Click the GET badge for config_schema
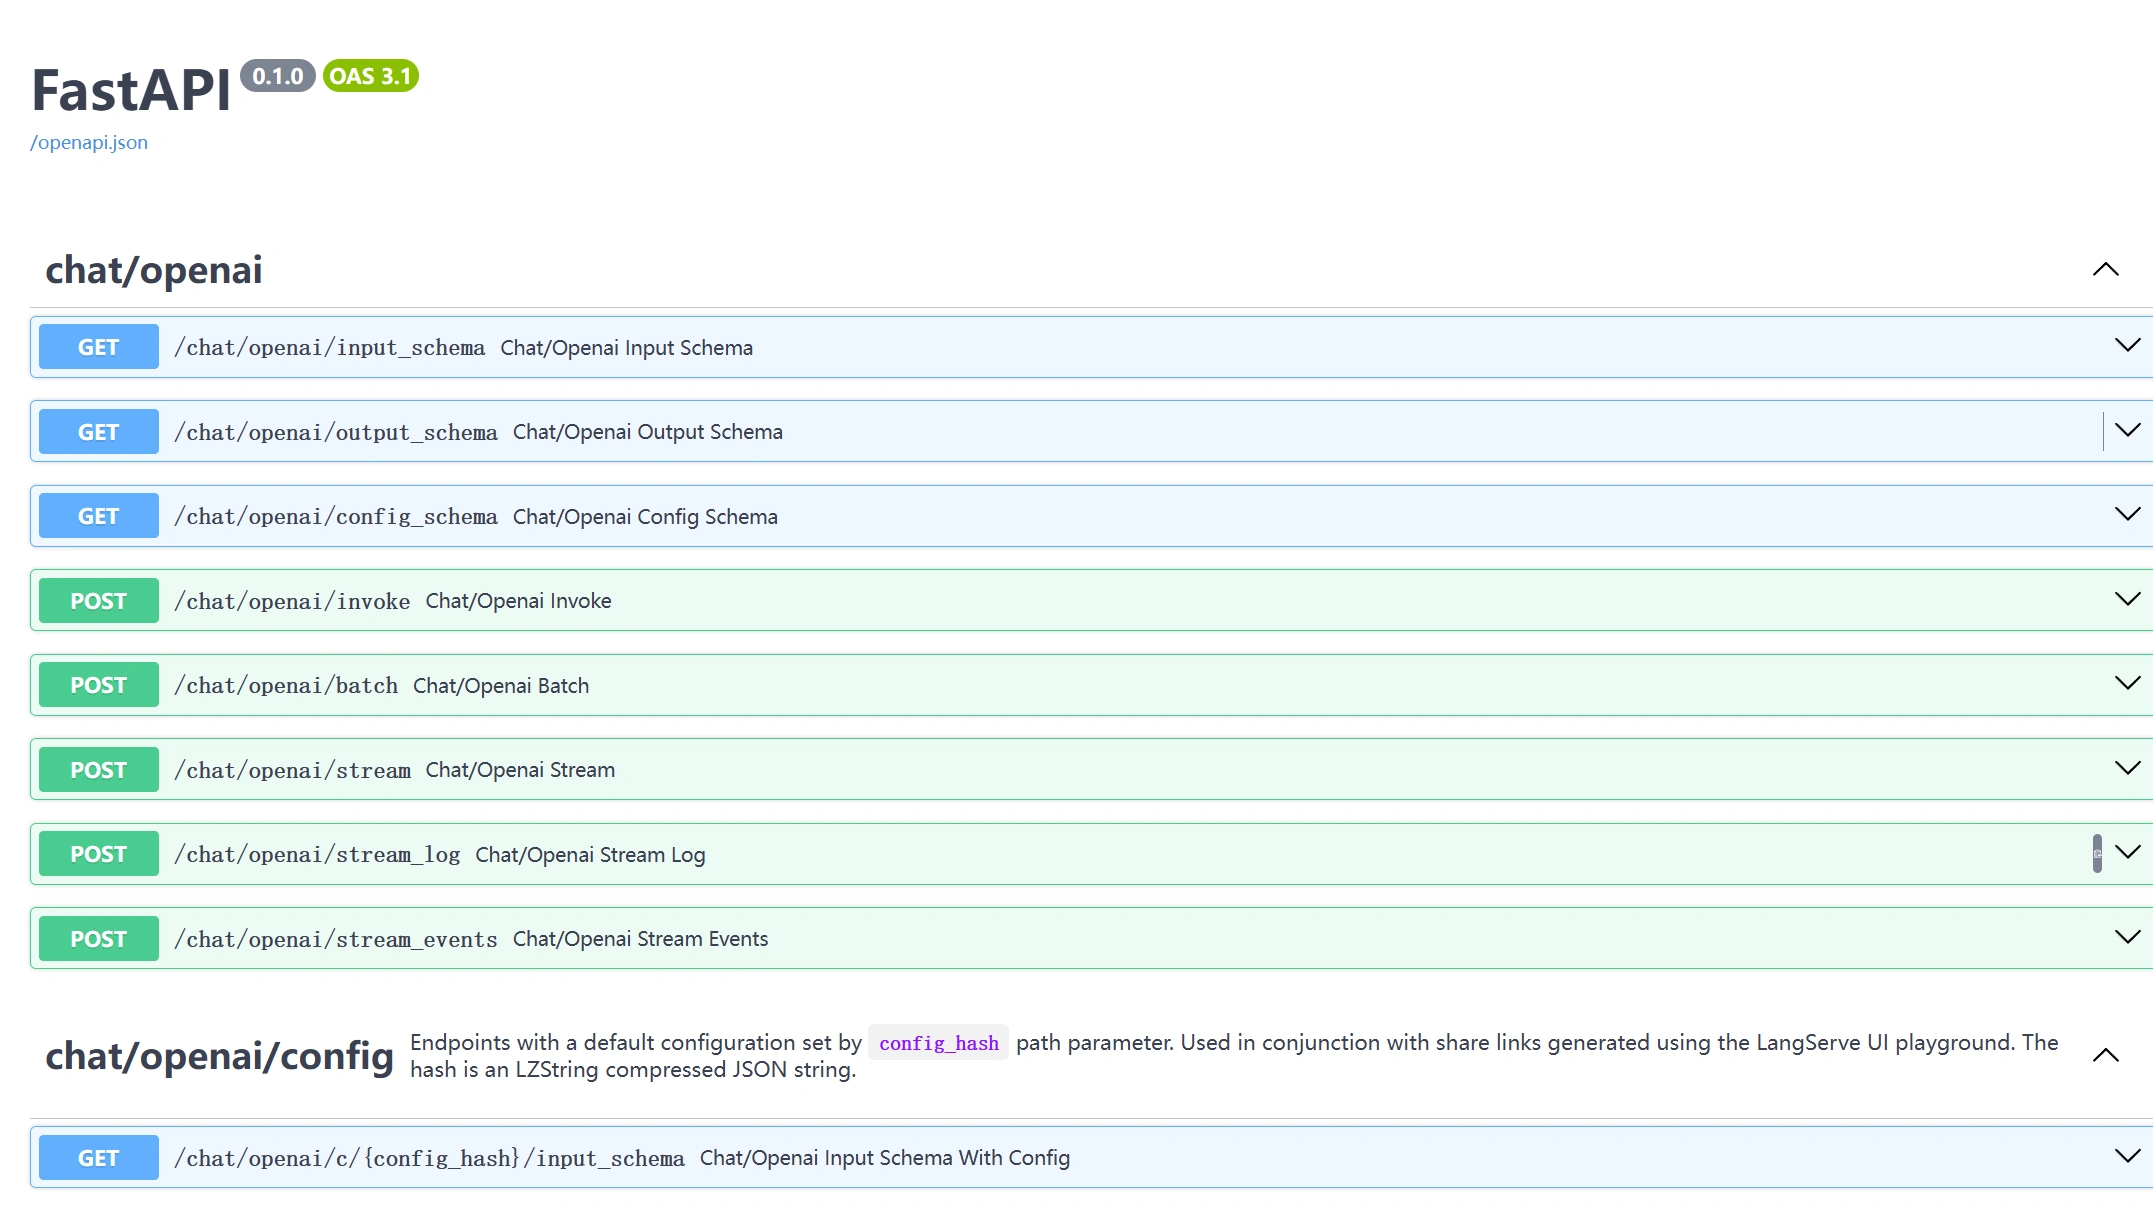The height and width of the screenshot is (1207, 2153). 98,516
